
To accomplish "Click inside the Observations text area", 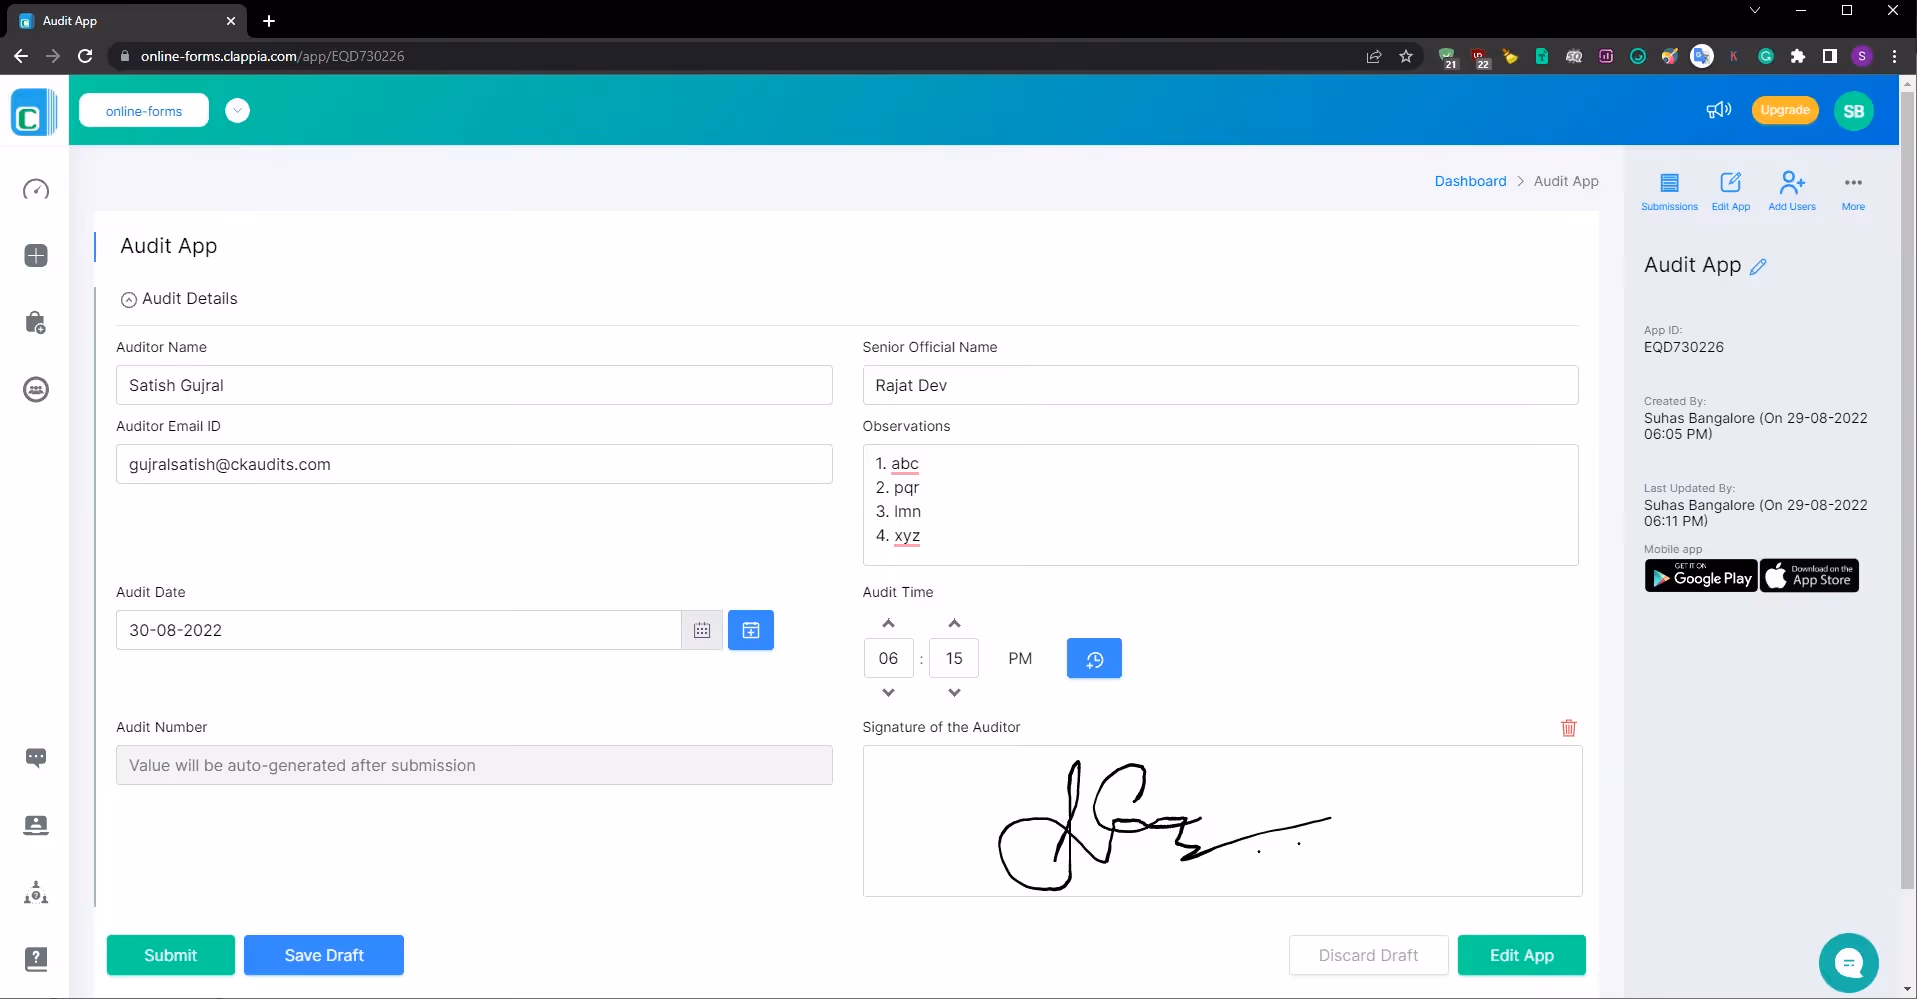I will (x=1220, y=505).
